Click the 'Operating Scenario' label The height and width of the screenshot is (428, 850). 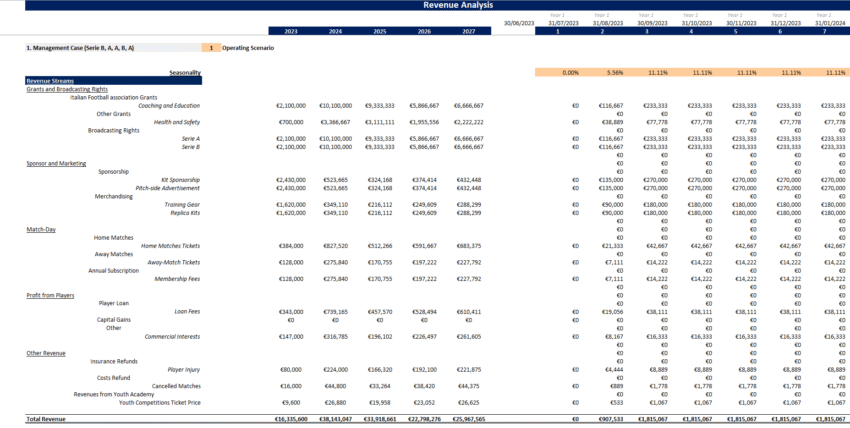pos(248,48)
